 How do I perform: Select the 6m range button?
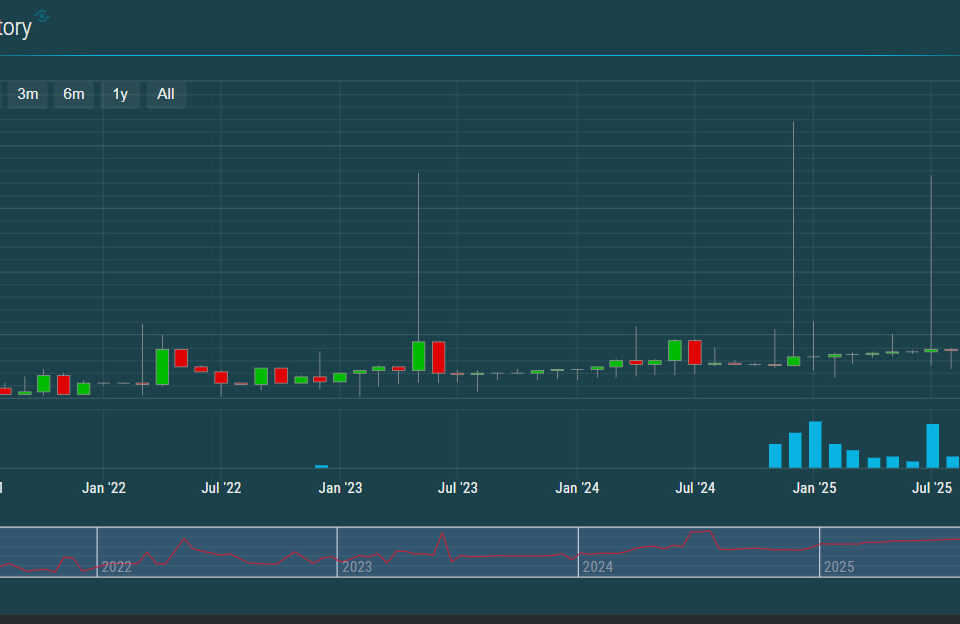tap(74, 94)
